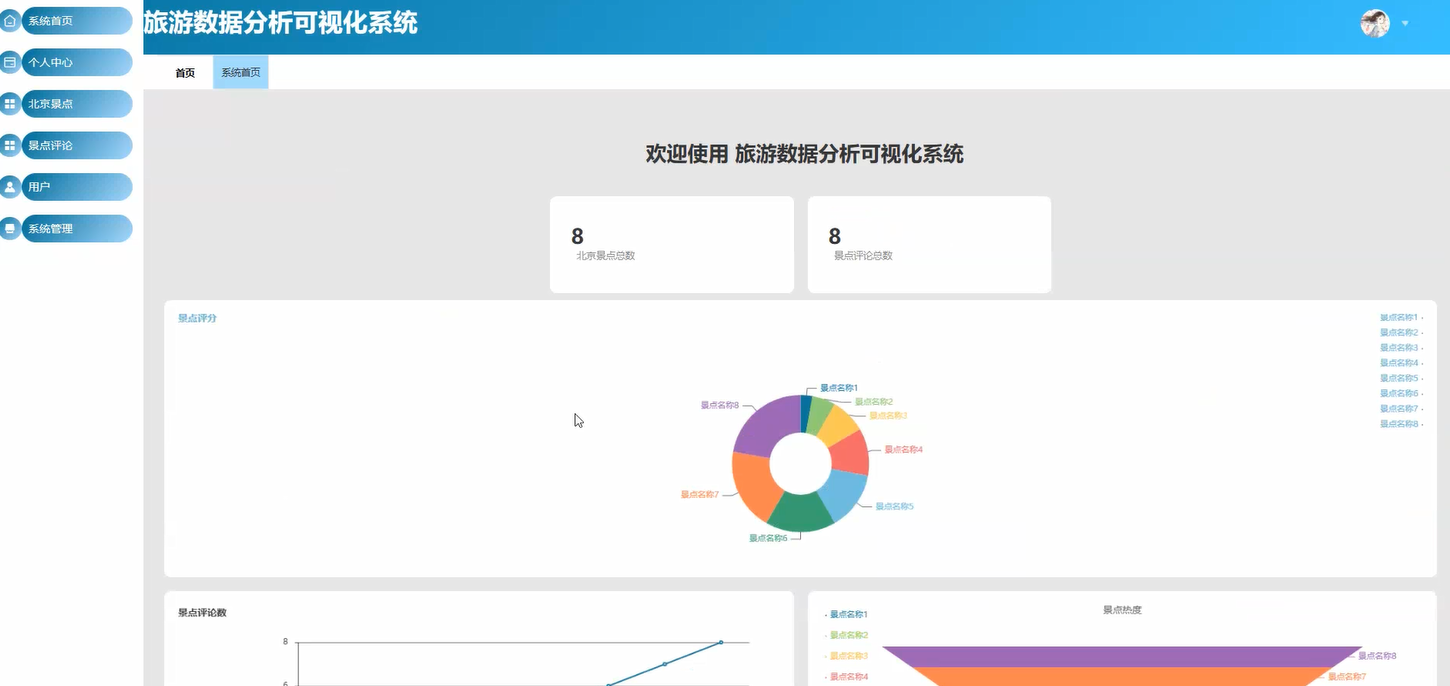Click the 北京景点总数 statistics card
This screenshot has width=1450, height=686.
click(671, 244)
